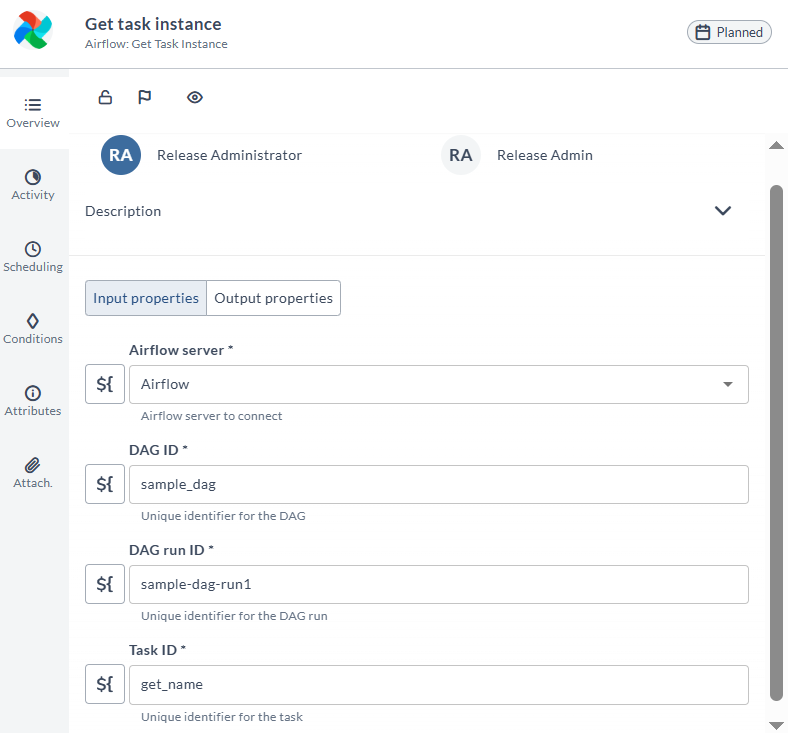Click the blue RA Release Administrator avatar
788x733 pixels.
tap(121, 155)
